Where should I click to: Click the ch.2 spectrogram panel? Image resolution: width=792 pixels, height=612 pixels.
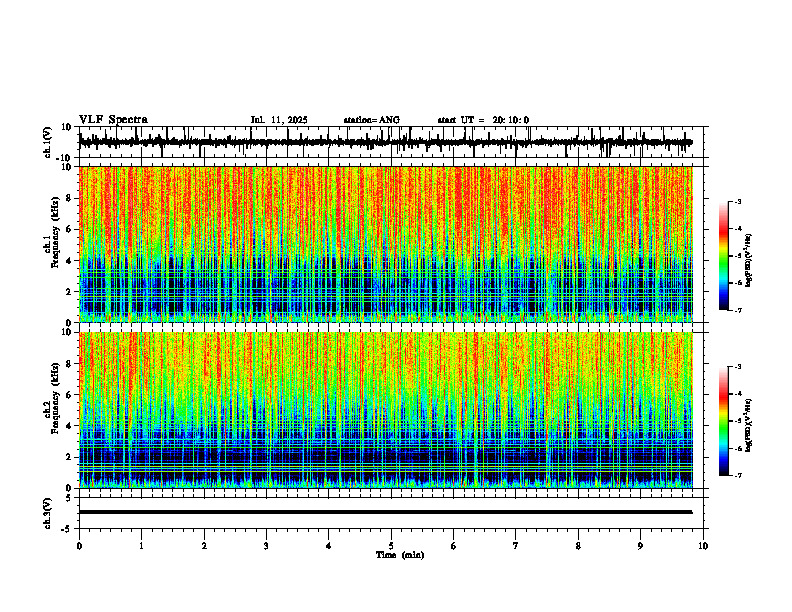click(x=385, y=410)
